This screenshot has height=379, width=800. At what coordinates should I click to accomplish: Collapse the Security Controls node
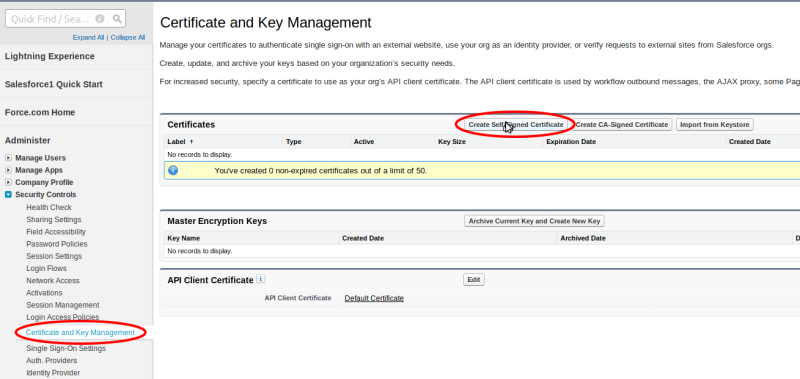8,195
